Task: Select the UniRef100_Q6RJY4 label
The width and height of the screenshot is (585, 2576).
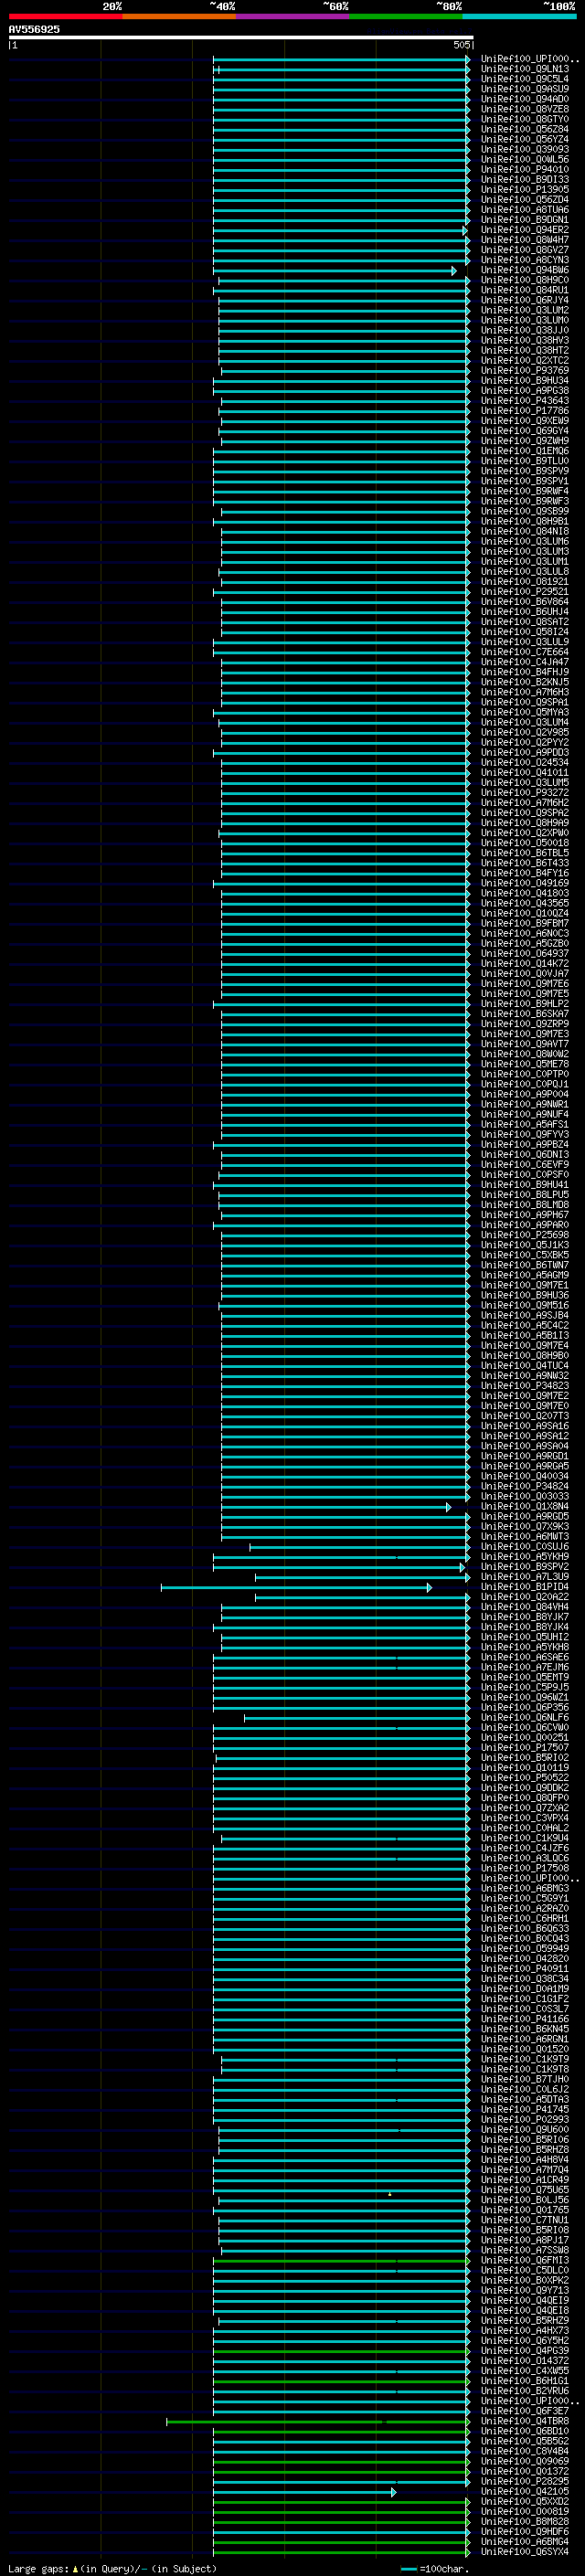Action: click(x=524, y=300)
